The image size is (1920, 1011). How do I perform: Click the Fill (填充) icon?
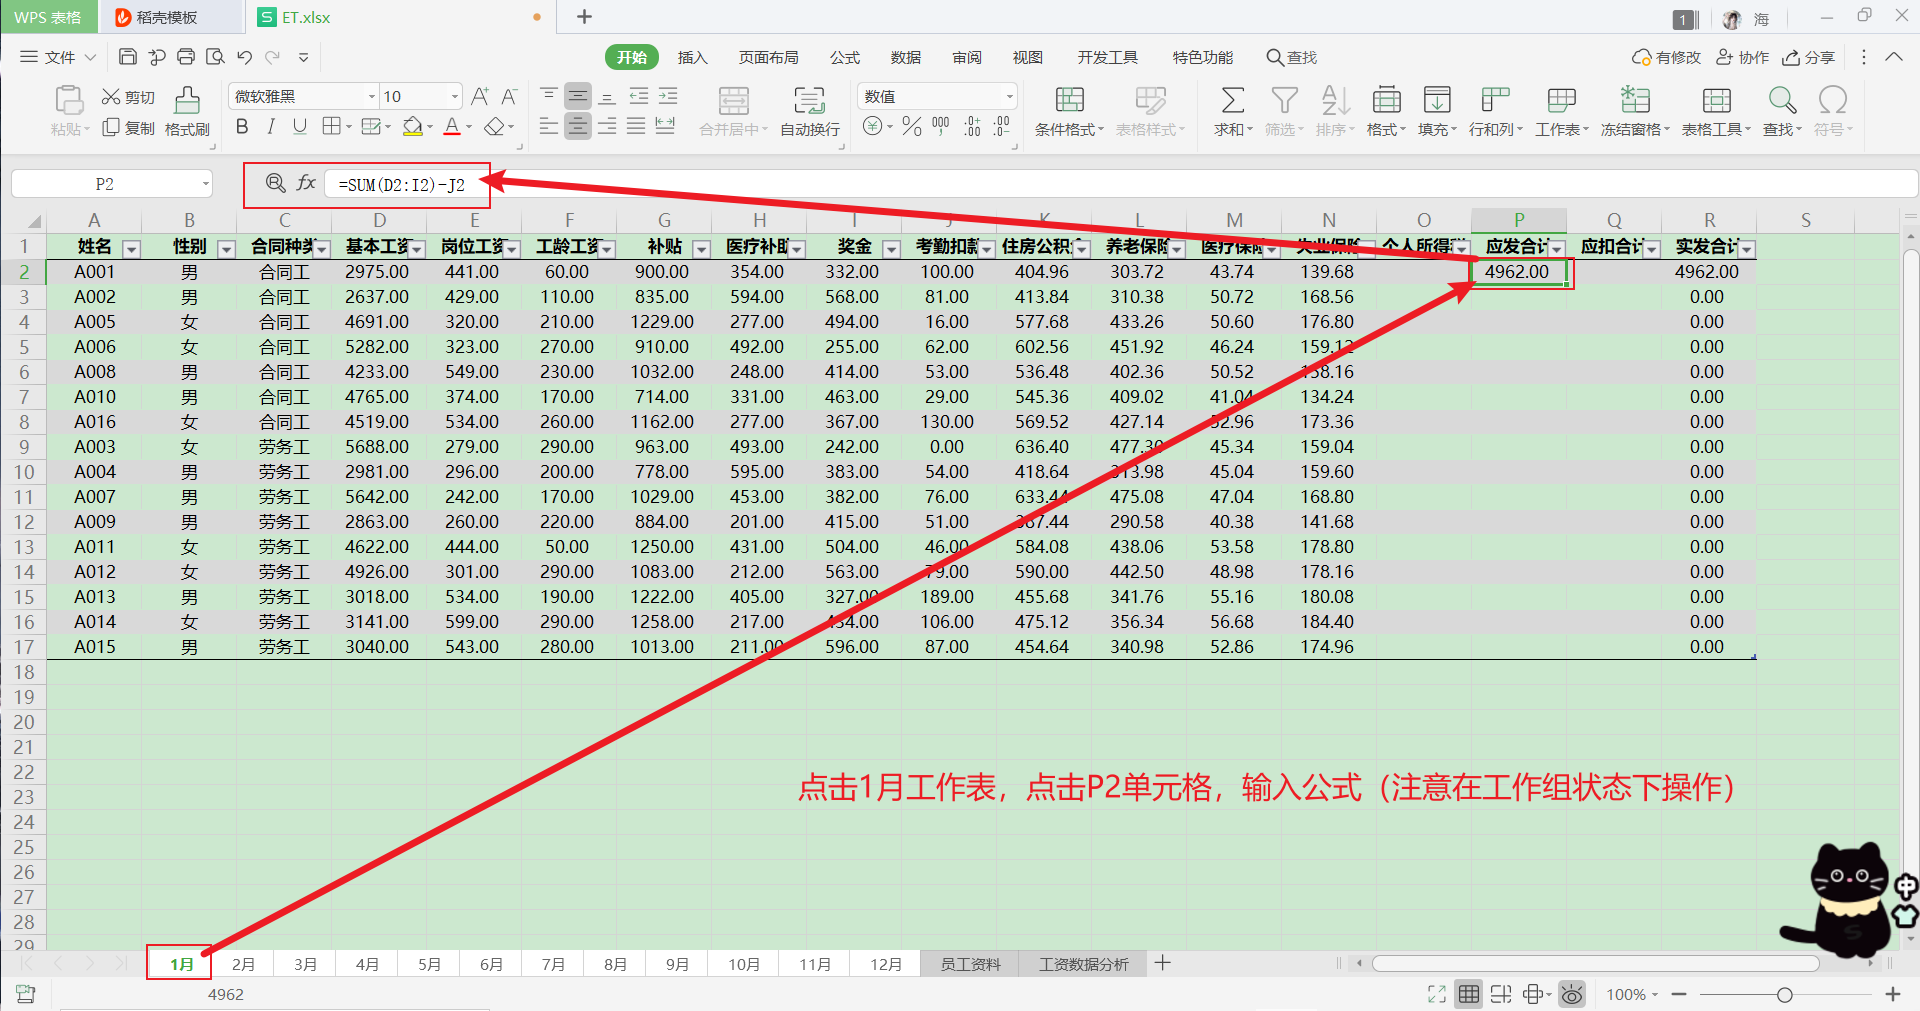tap(1437, 100)
